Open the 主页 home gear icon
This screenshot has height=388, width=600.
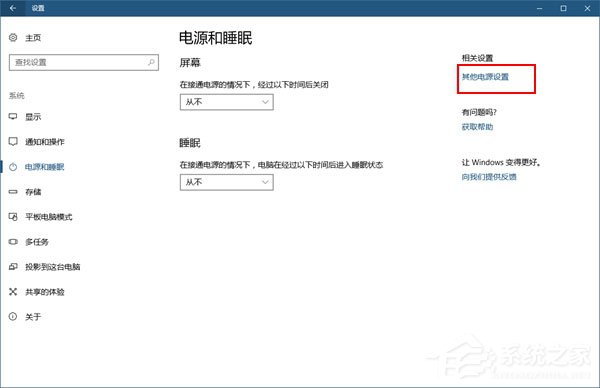13,37
